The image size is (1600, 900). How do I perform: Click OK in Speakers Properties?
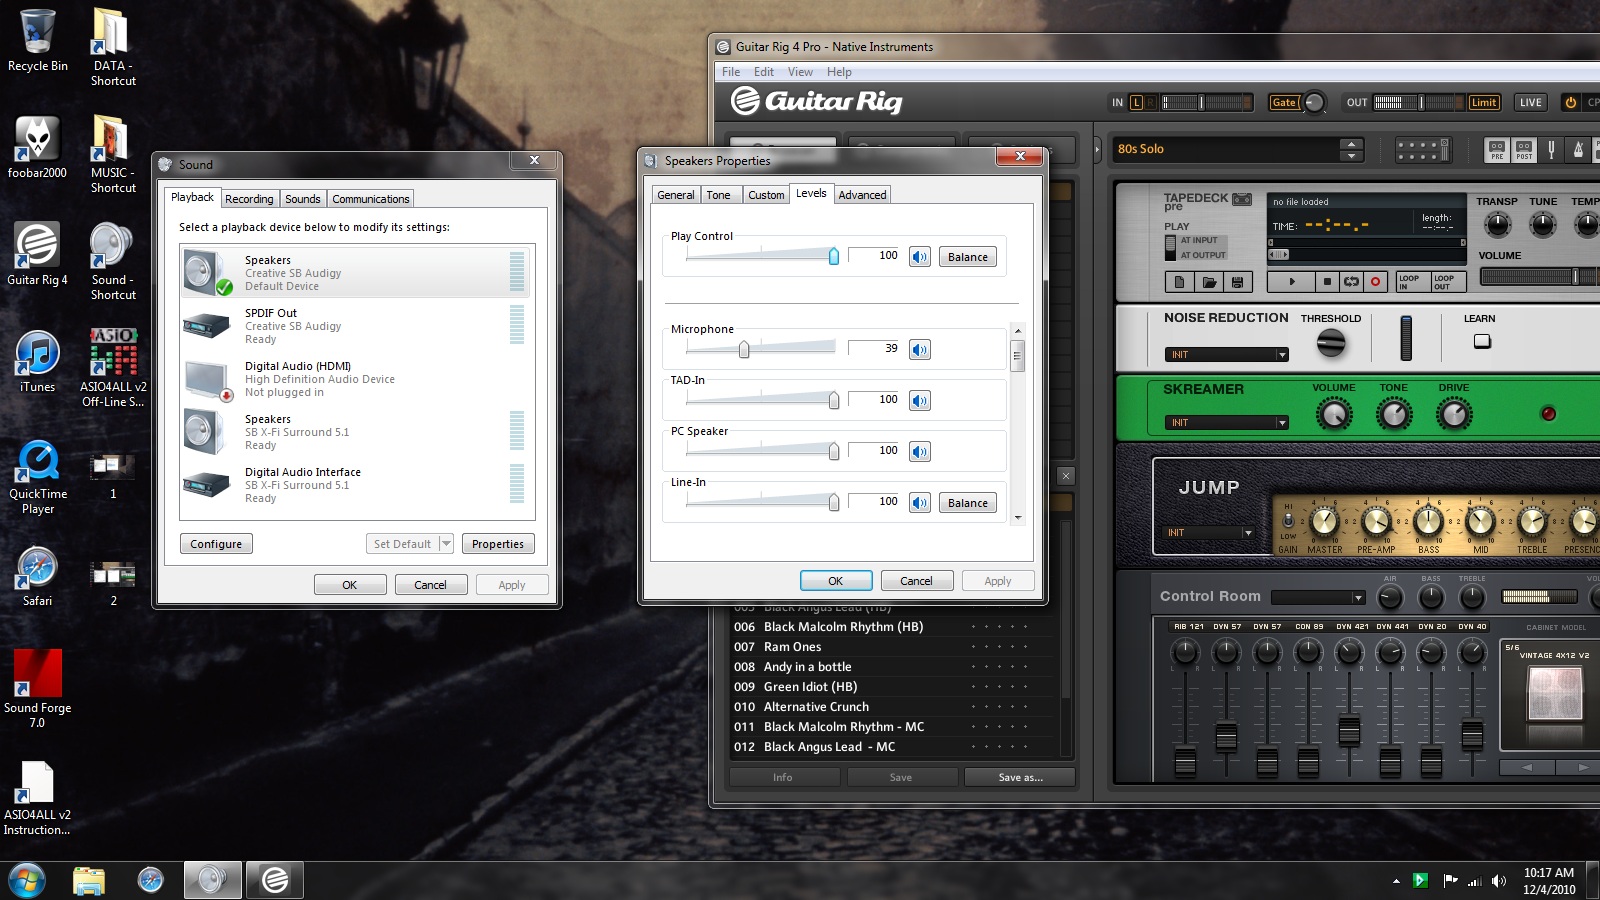click(836, 581)
